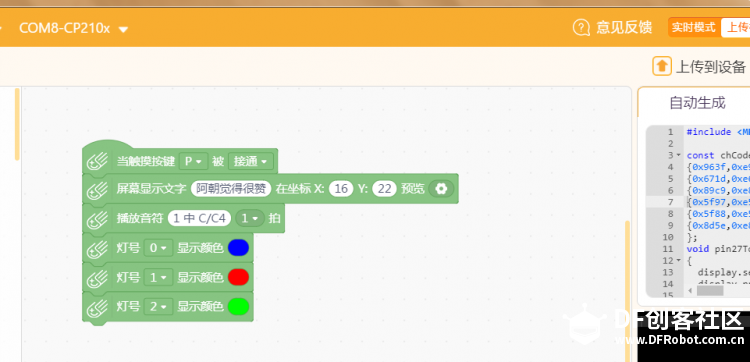Click the LED 0 block icon

point(97,249)
